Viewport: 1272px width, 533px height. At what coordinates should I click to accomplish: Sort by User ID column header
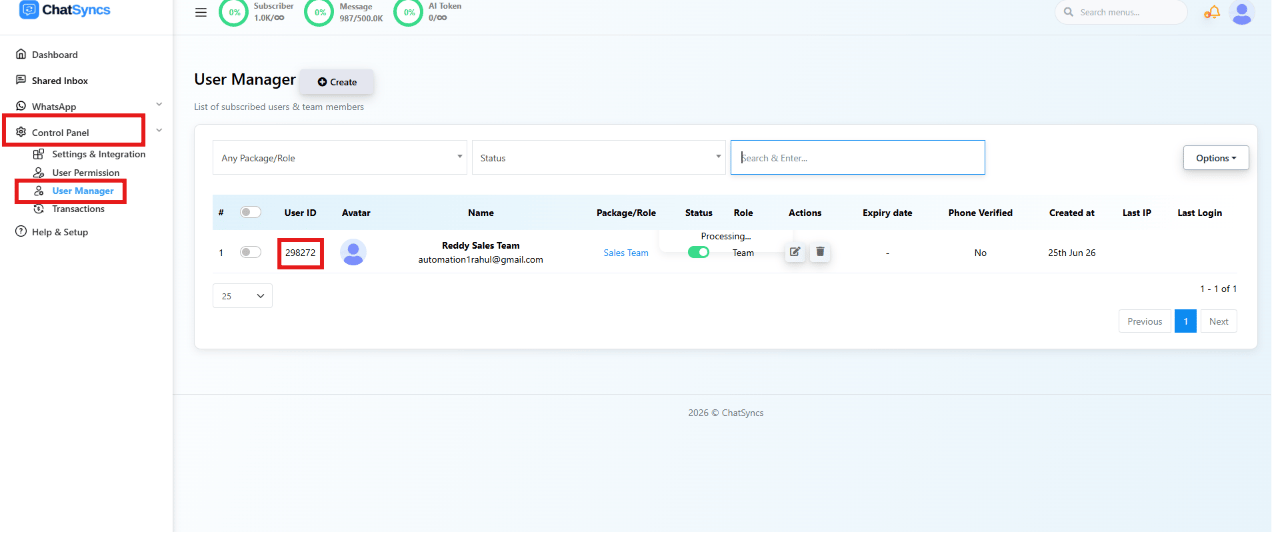[x=301, y=213]
